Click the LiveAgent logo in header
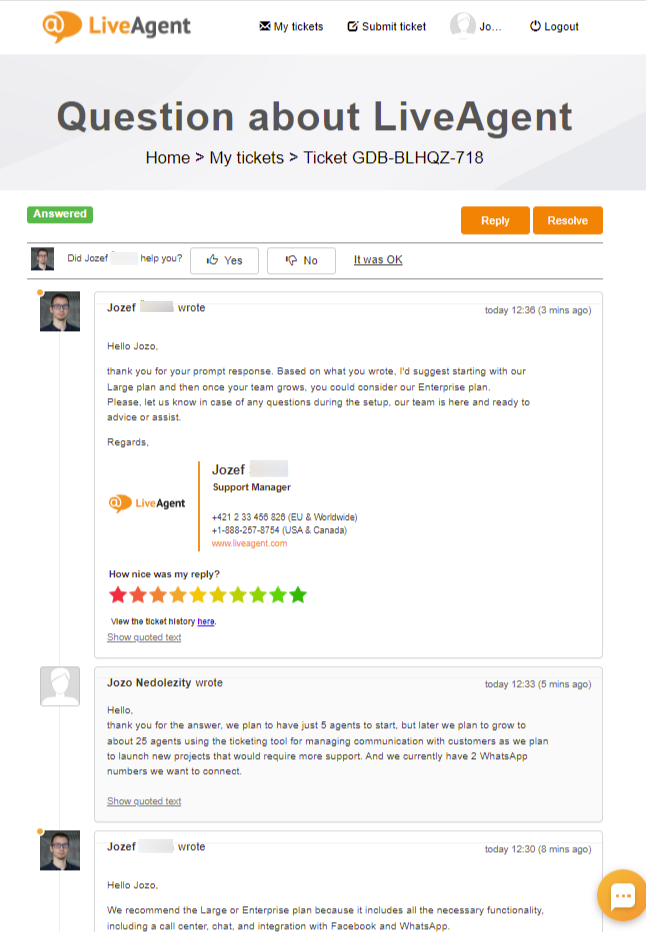Screen dimensions: 646x932 117,27
